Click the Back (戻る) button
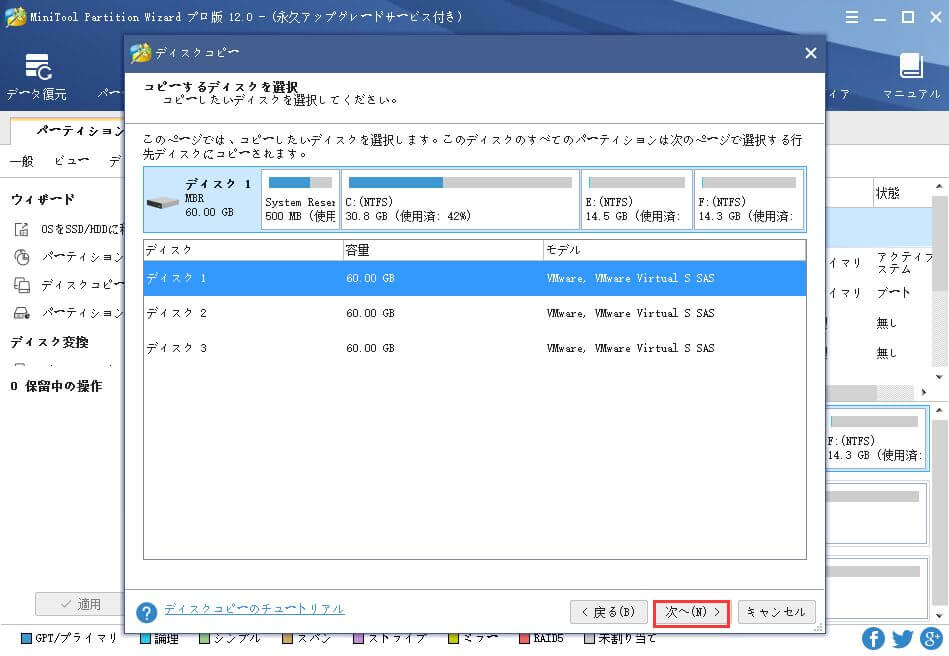The height and width of the screenshot is (656, 949). [608, 612]
